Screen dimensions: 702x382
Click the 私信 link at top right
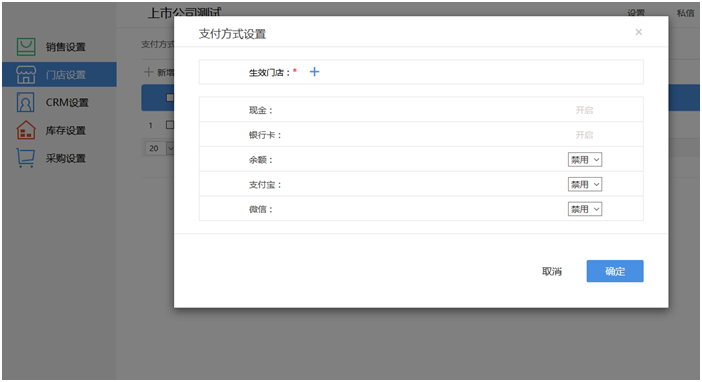pos(685,13)
